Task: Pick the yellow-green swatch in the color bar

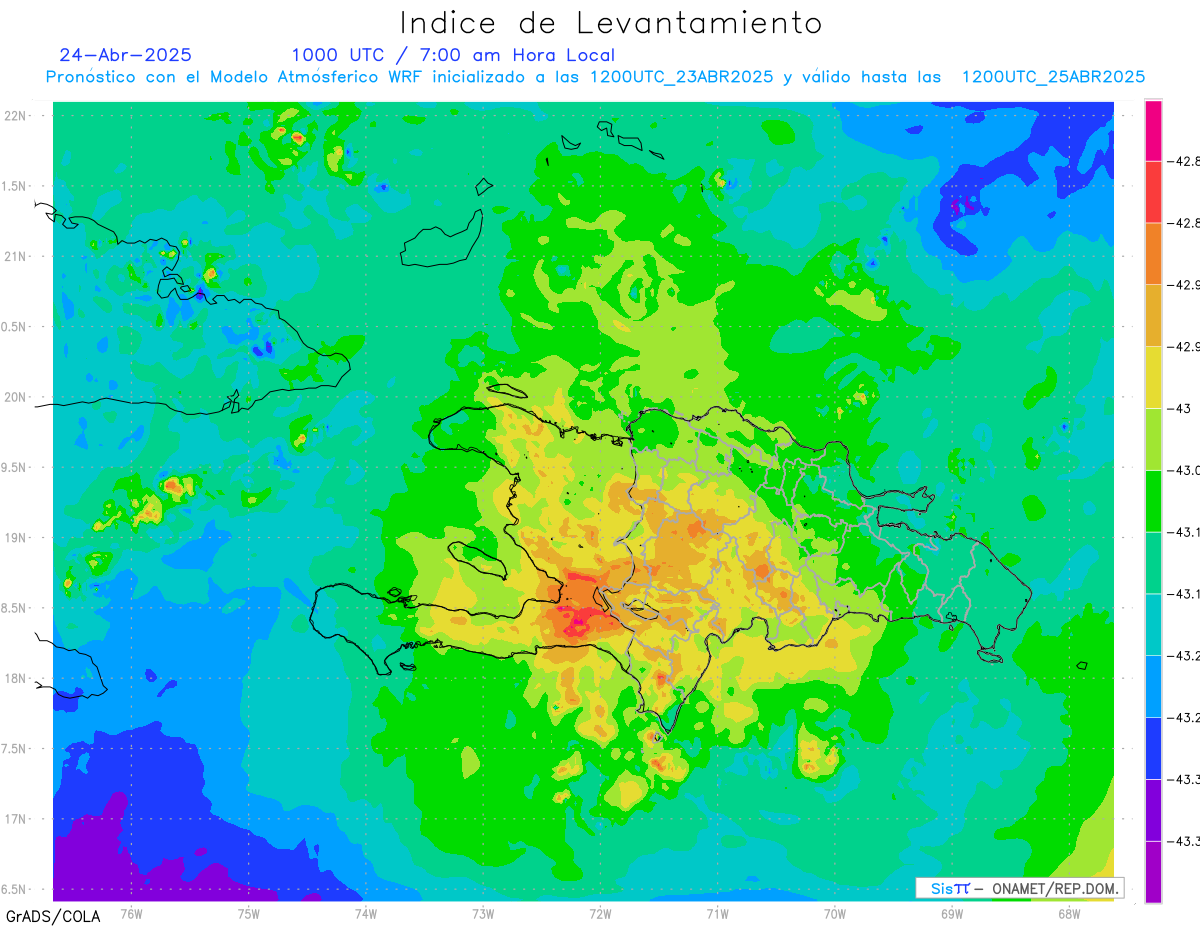Action: [x=1153, y=439]
